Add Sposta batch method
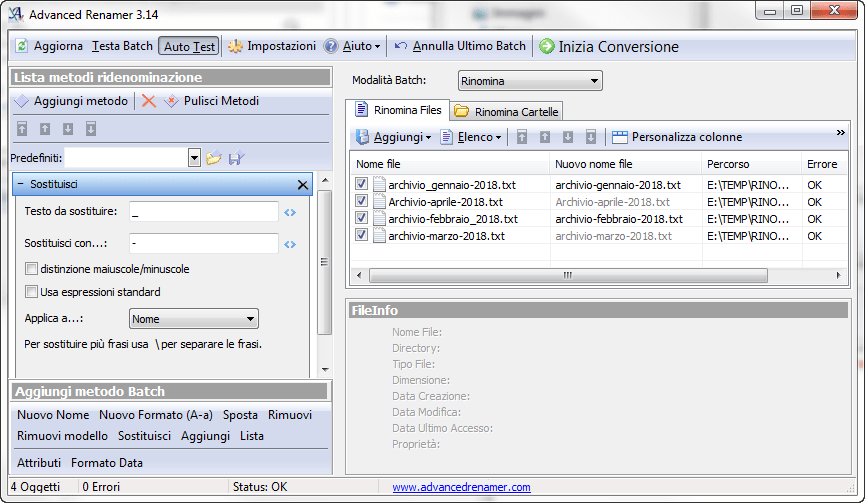This screenshot has width=865, height=503. (240, 415)
